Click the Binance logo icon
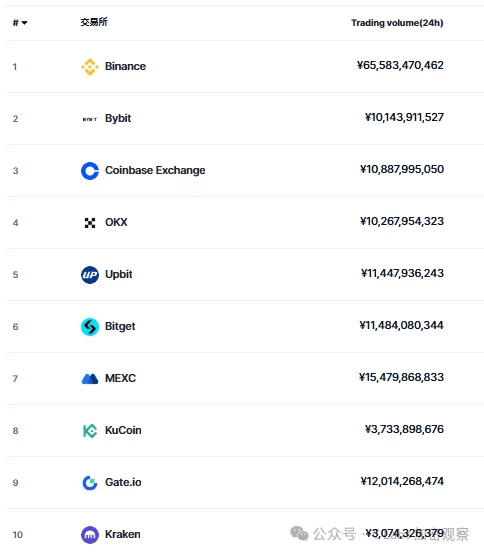This screenshot has height=553, width=484. click(90, 67)
